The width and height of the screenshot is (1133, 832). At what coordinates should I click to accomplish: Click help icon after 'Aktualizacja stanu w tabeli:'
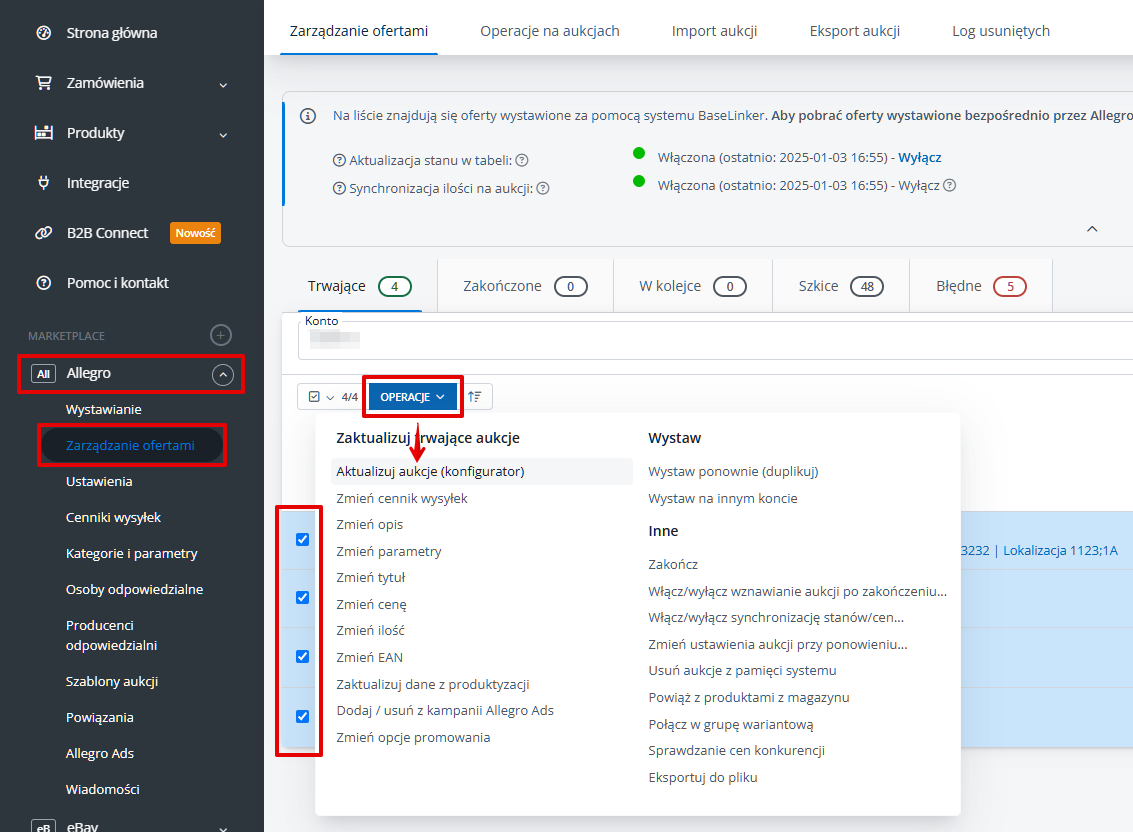(x=522, y=160)
